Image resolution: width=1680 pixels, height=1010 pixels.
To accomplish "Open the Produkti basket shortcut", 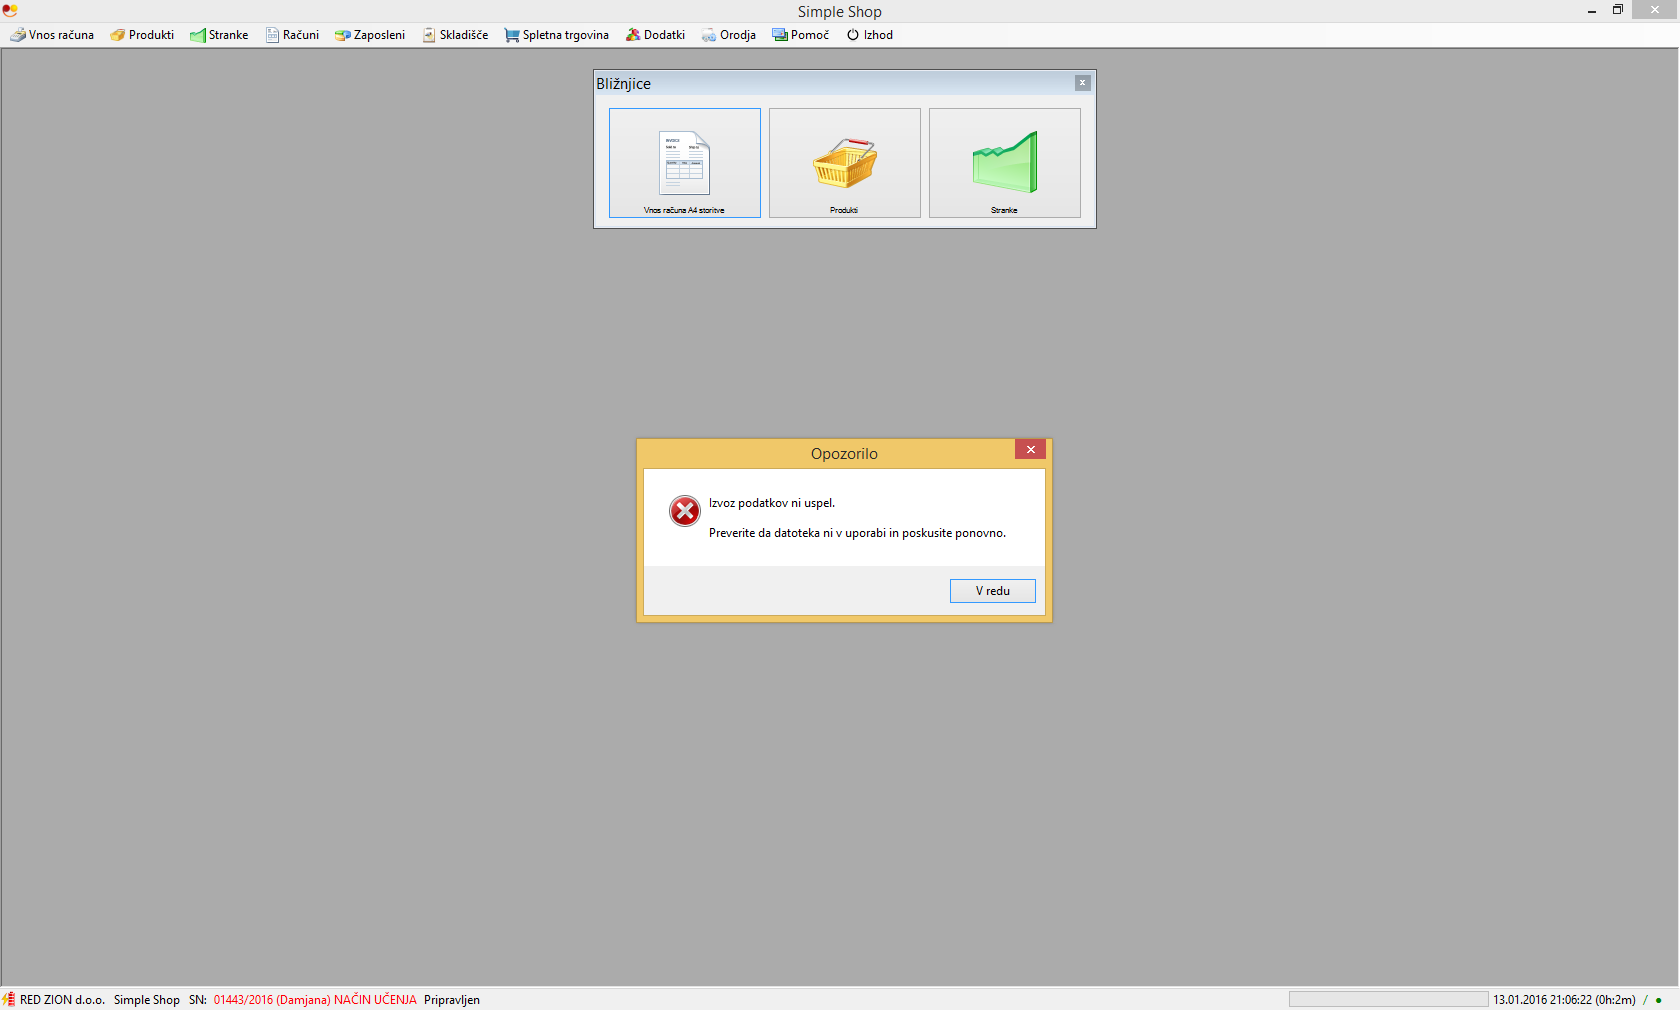I will [844, 163].
